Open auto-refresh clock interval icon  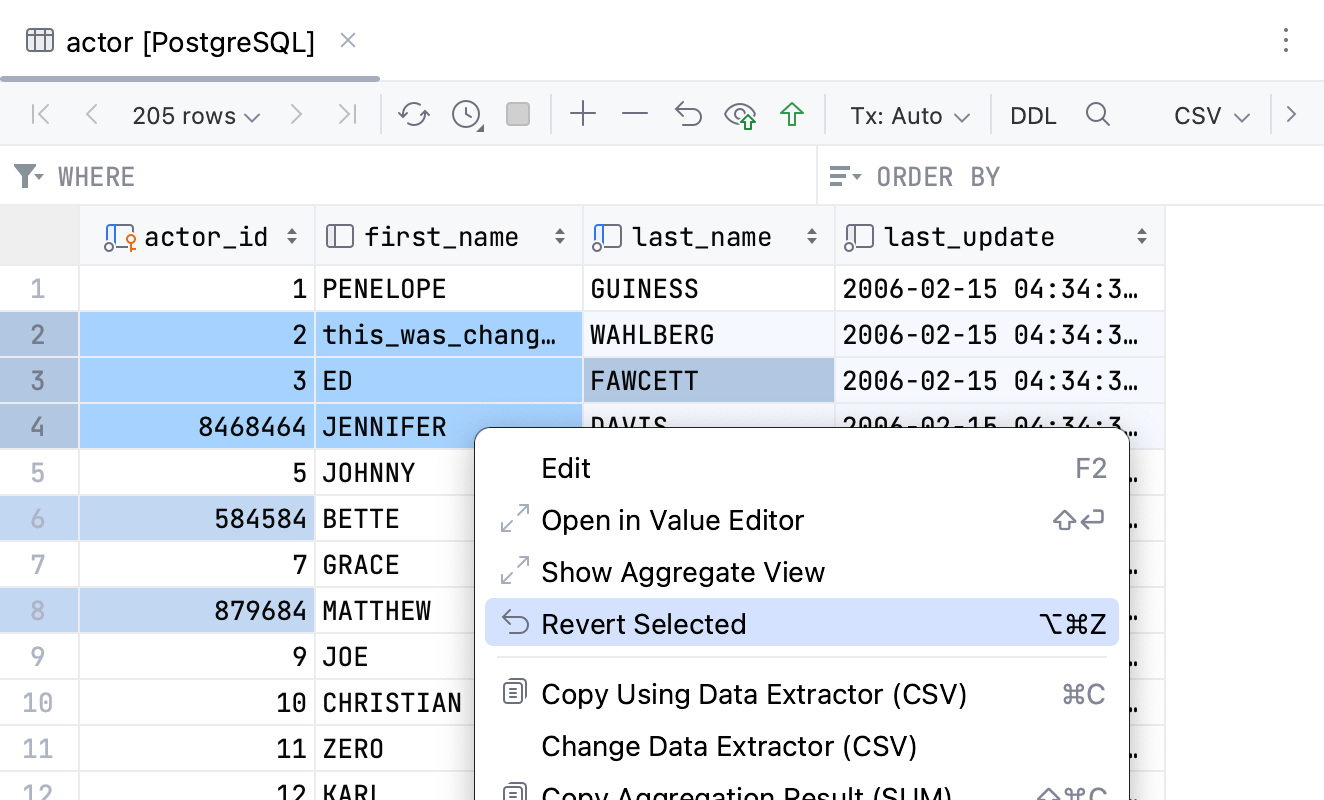[467, 115]
